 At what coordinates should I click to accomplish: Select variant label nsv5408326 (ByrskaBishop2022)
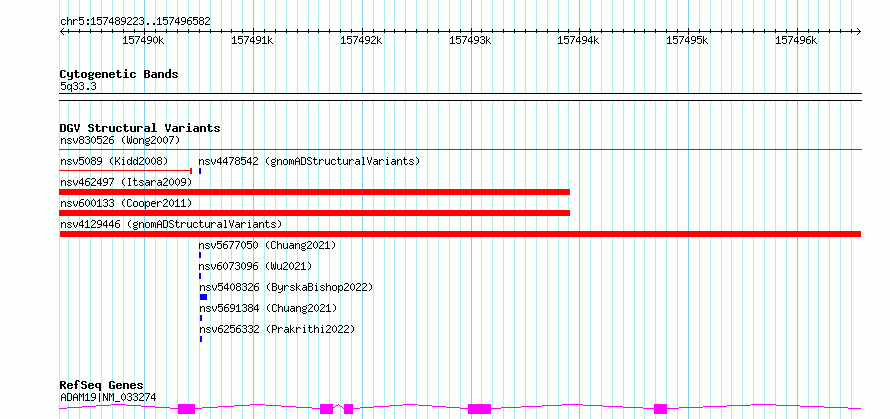286,287
